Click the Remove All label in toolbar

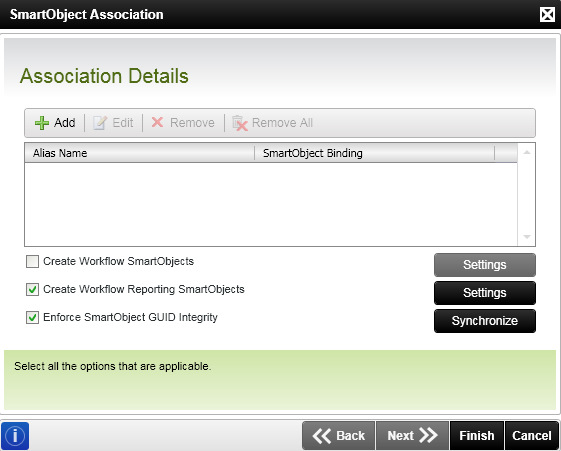click(x=282, y=123)
